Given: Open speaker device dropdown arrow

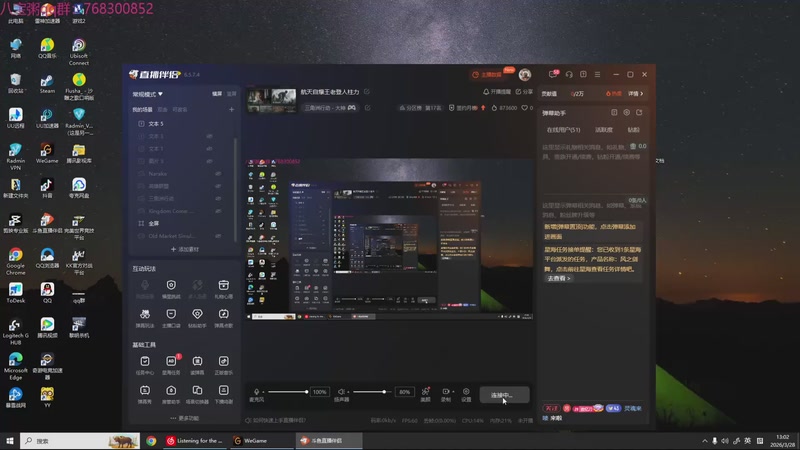Looking at the screenshot, I should pyautogui.click(x=348, y=392).
